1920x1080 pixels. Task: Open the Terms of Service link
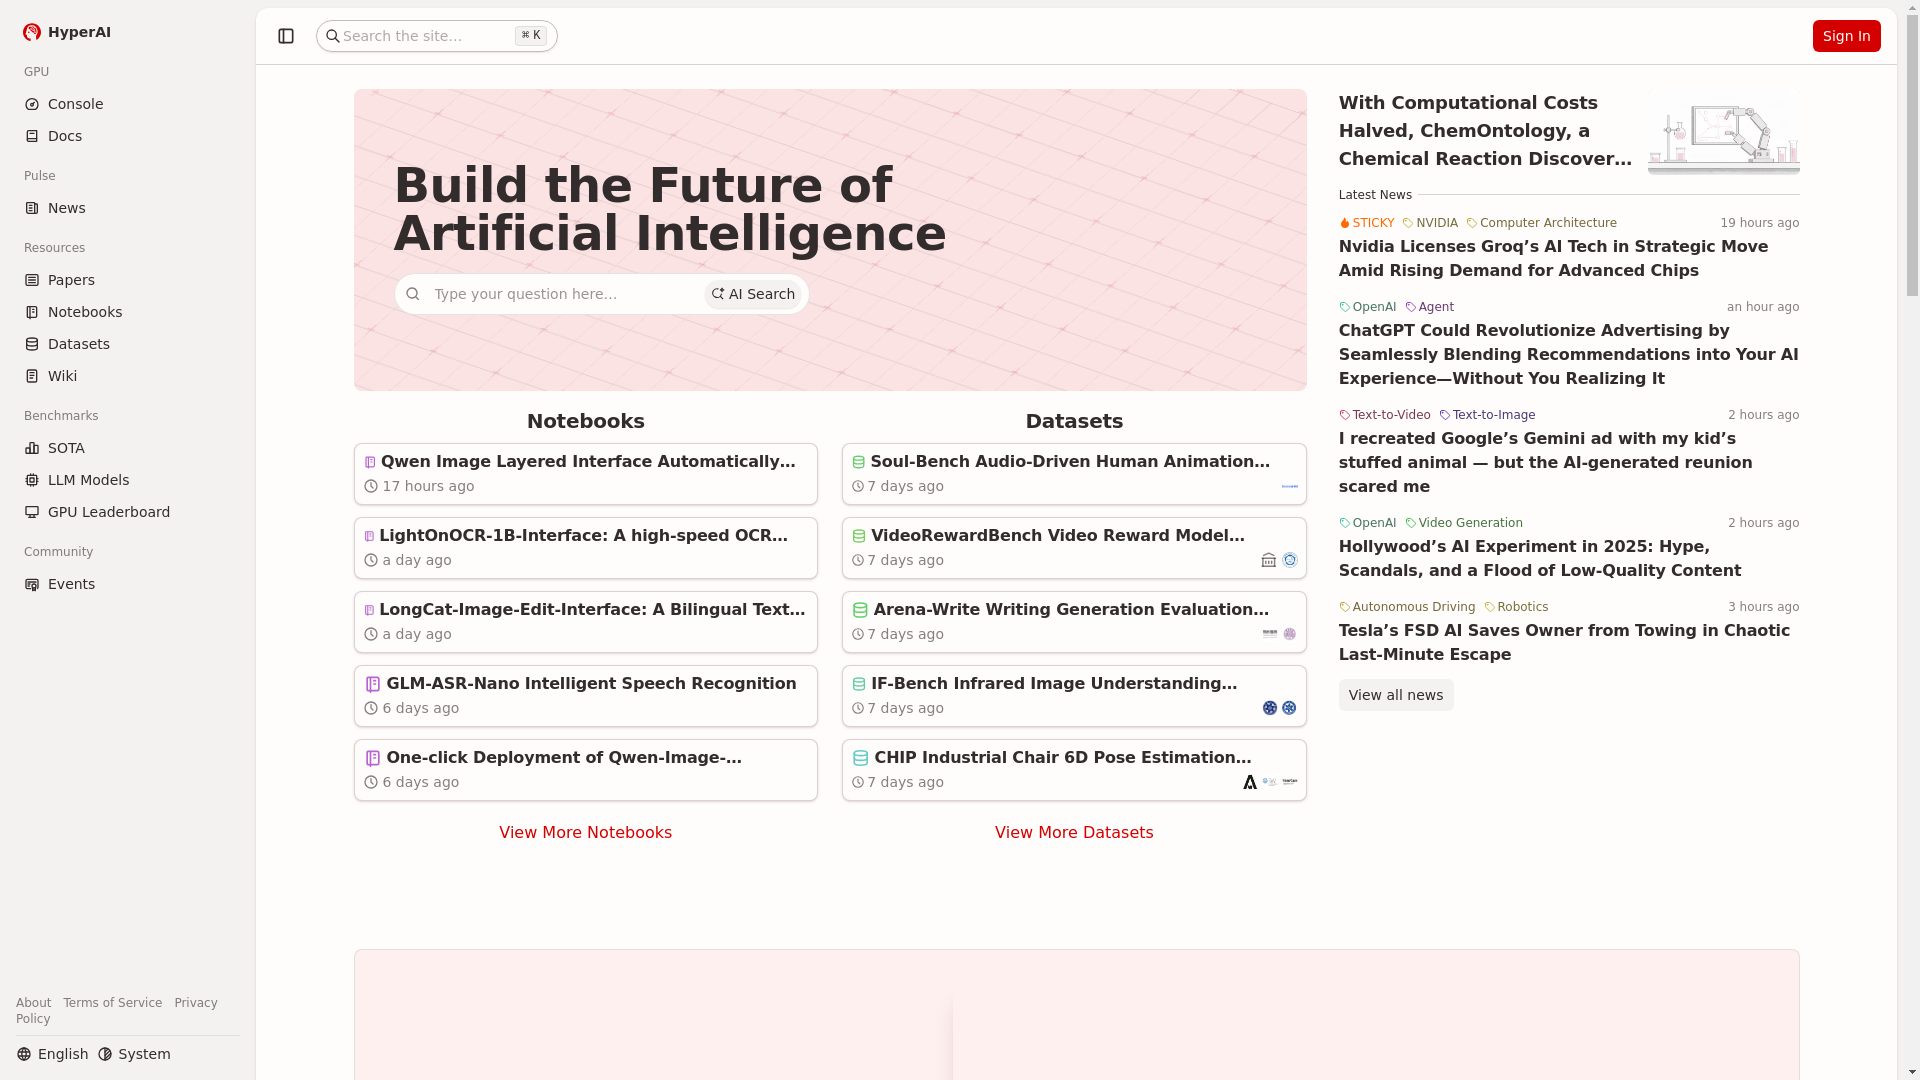pyautogui.click(x=112, y=1003)
